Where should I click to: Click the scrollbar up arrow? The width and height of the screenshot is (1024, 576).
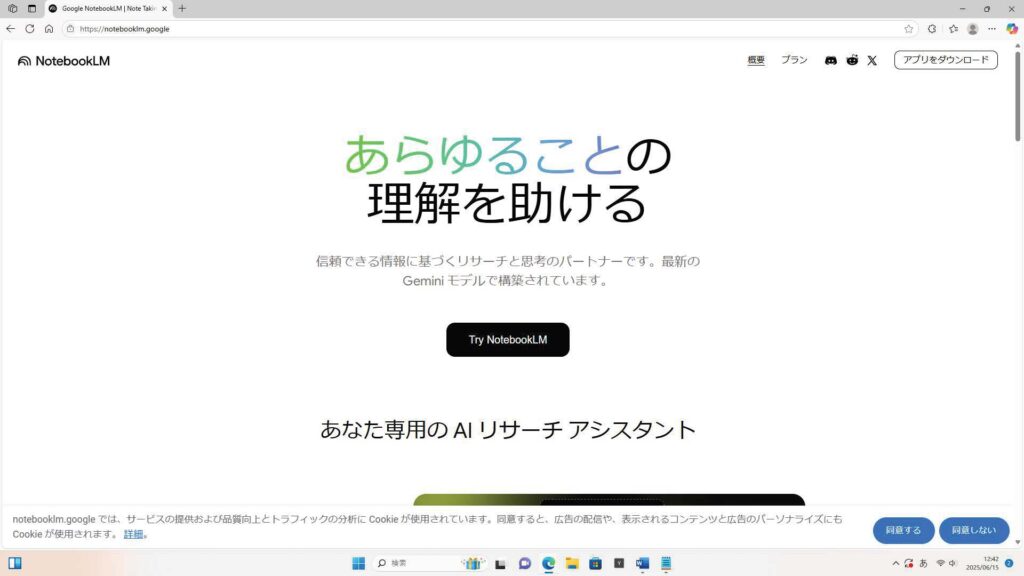pyautogui.click(x=1017, y=46)
